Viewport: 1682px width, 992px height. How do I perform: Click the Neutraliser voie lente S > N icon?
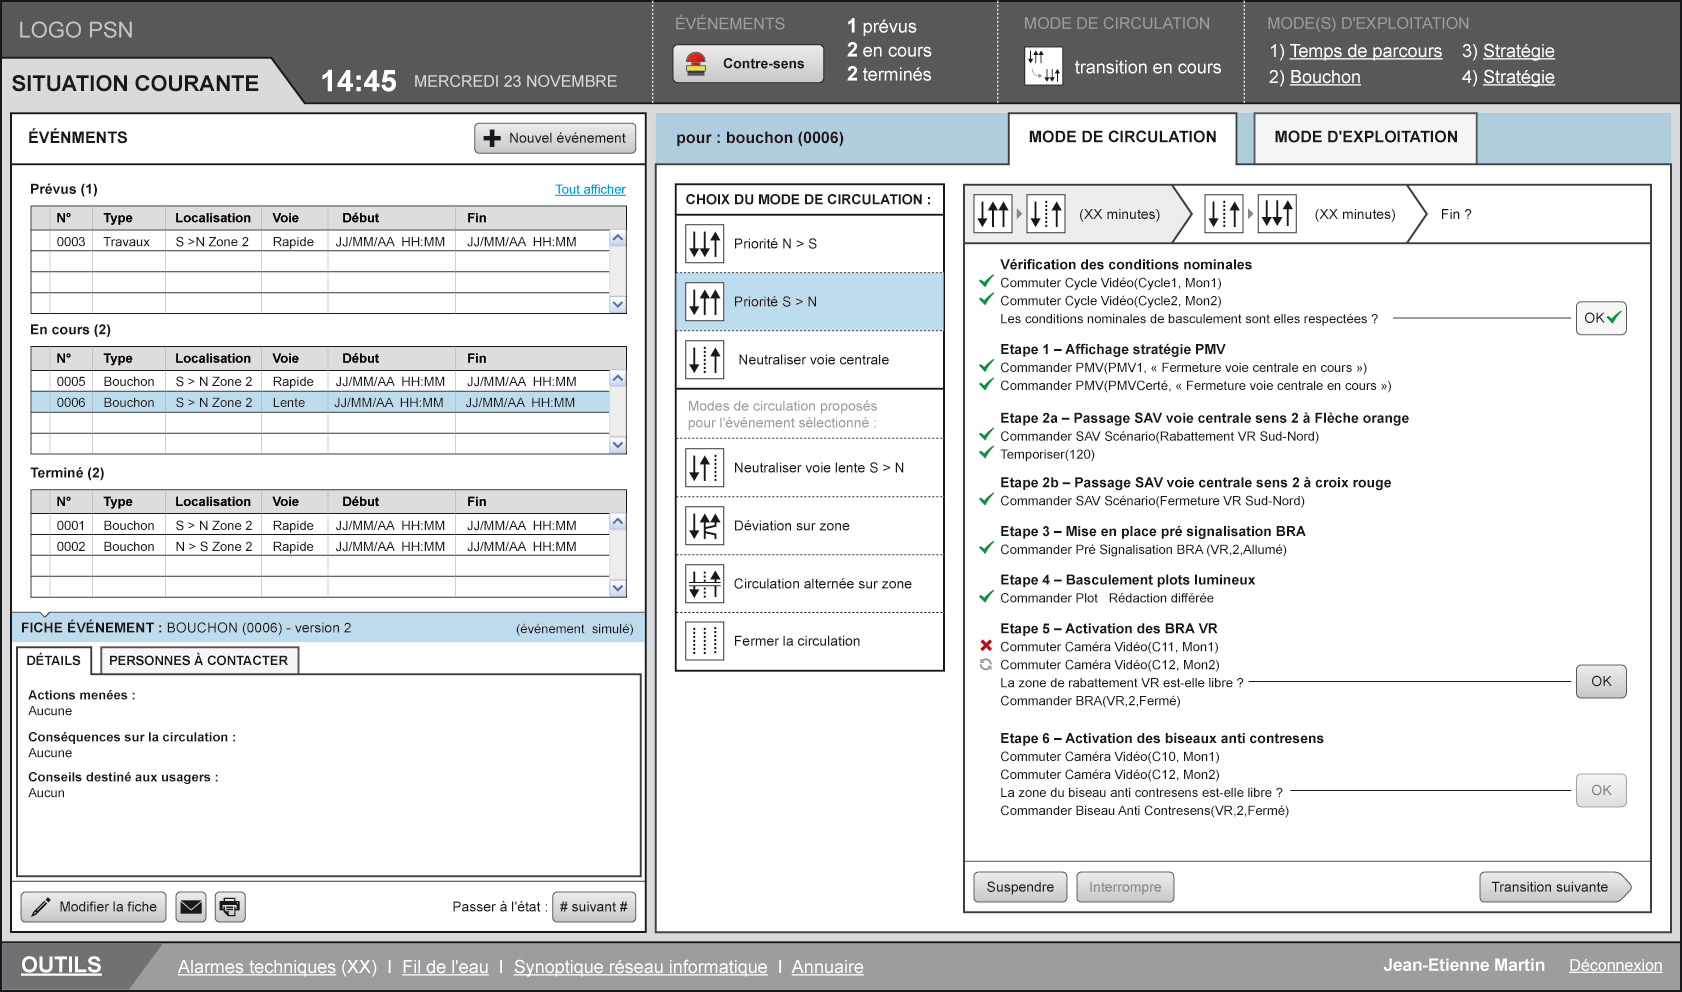click(704, 468)
